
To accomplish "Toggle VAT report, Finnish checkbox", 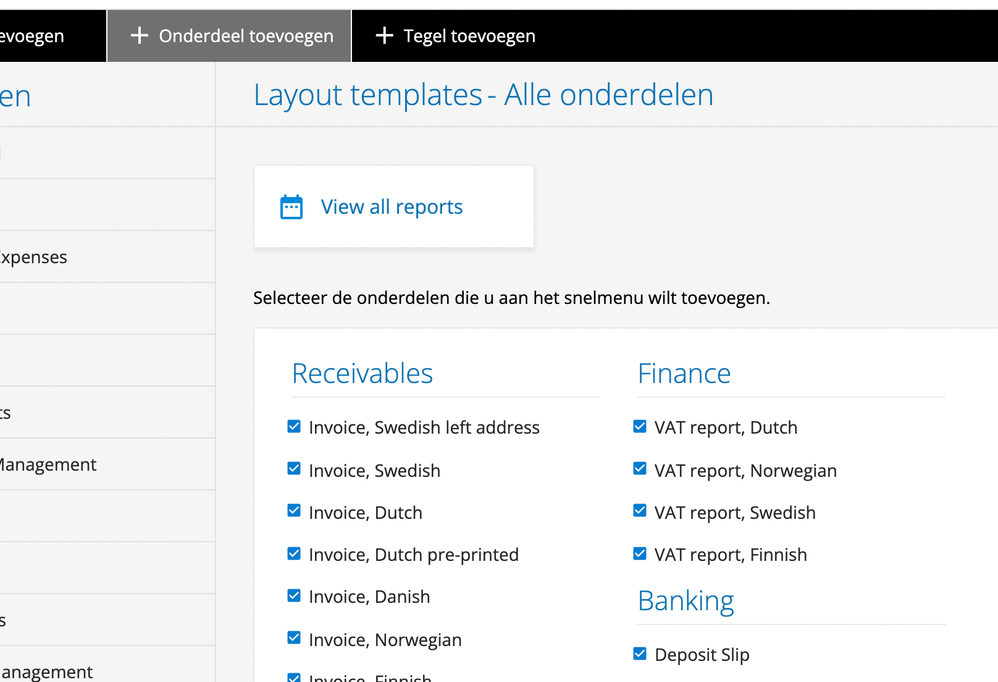I will coord(640,553).
